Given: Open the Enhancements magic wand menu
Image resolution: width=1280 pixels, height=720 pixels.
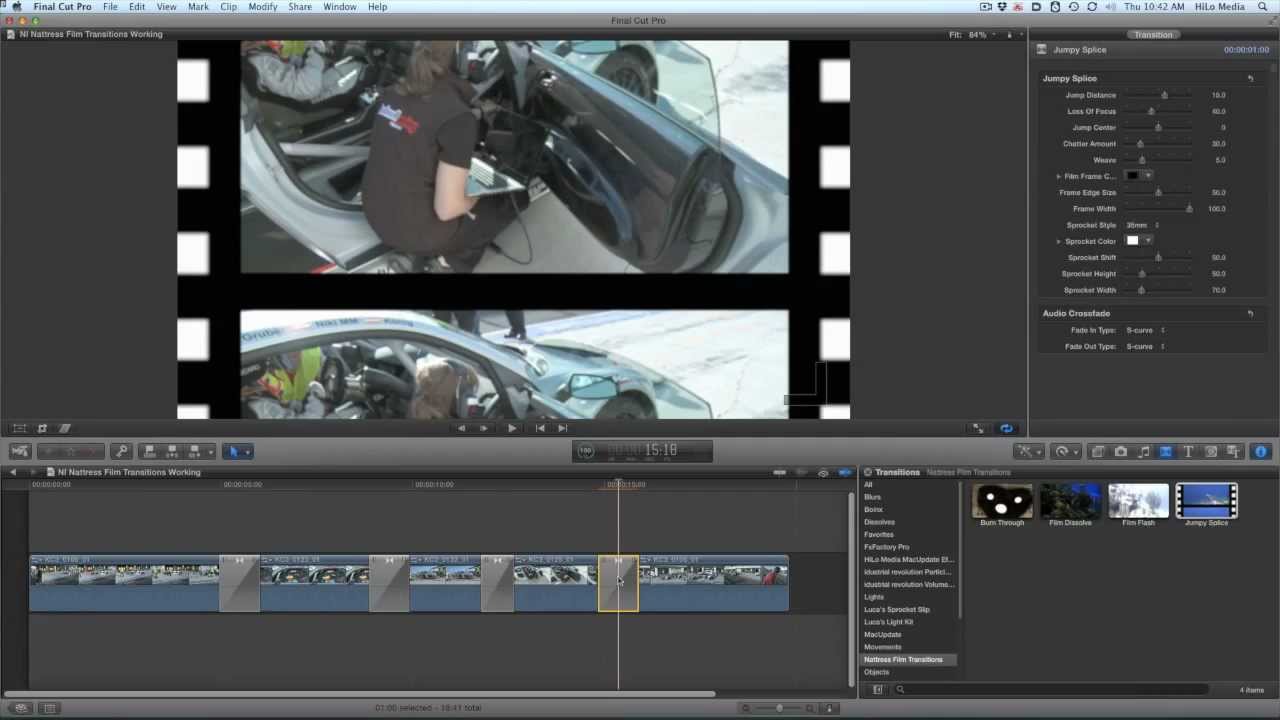Looking at the screenshot, I should [1030, 452].
